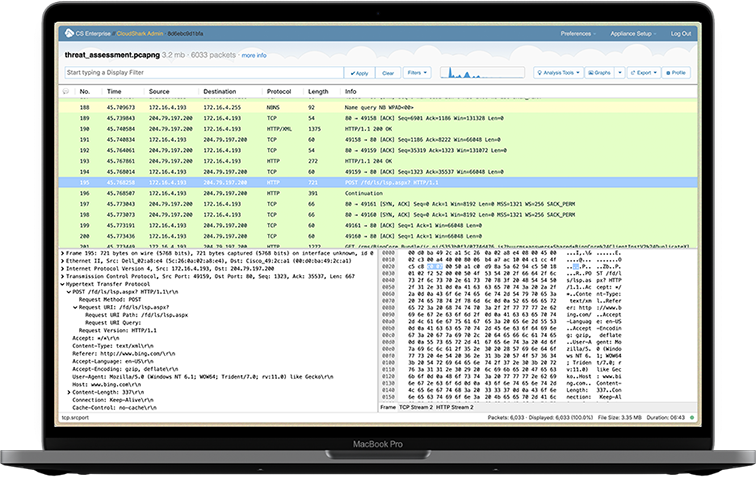Open the 'more info' link
Viewport: 756px width, 477px height.
click(254, 55)
